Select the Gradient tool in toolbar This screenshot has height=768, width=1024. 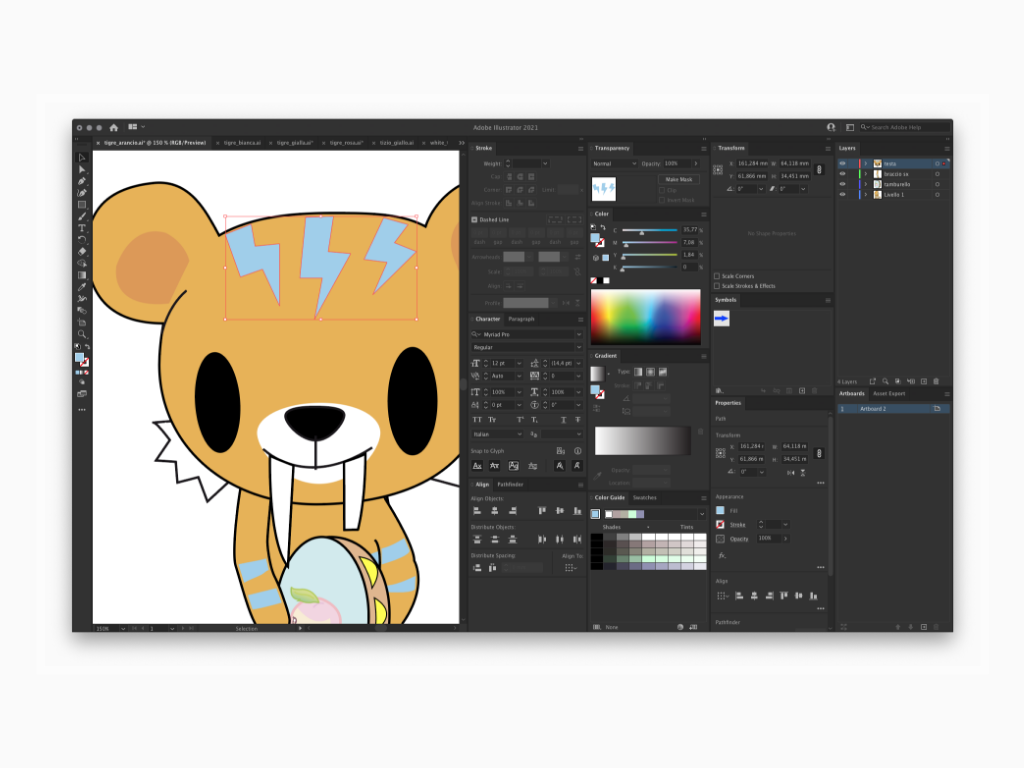click(x=82, y=275)
